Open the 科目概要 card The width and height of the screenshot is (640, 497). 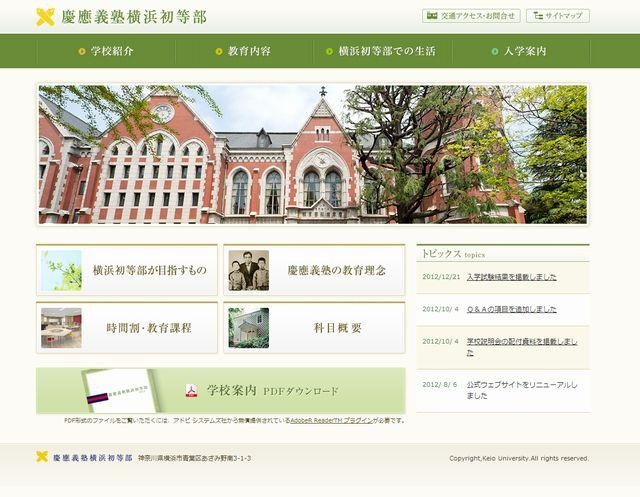point(314,328)
